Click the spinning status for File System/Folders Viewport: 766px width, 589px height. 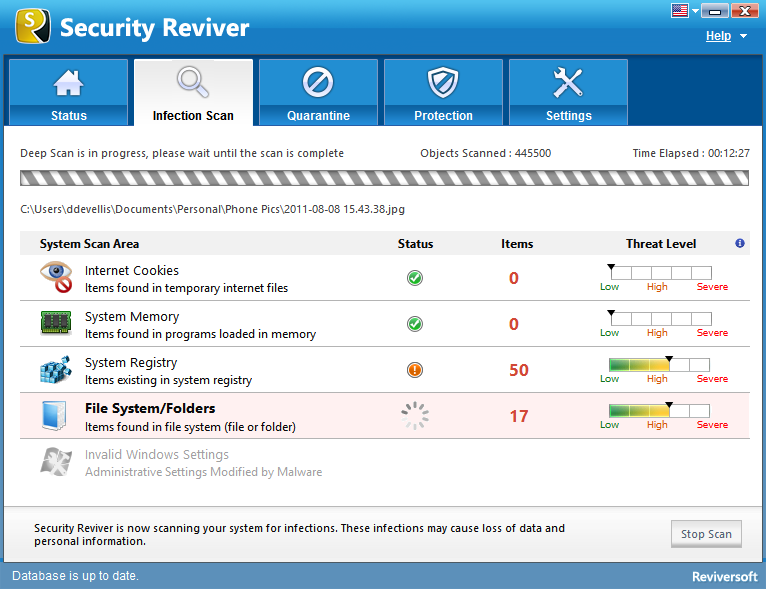point(415,416)
